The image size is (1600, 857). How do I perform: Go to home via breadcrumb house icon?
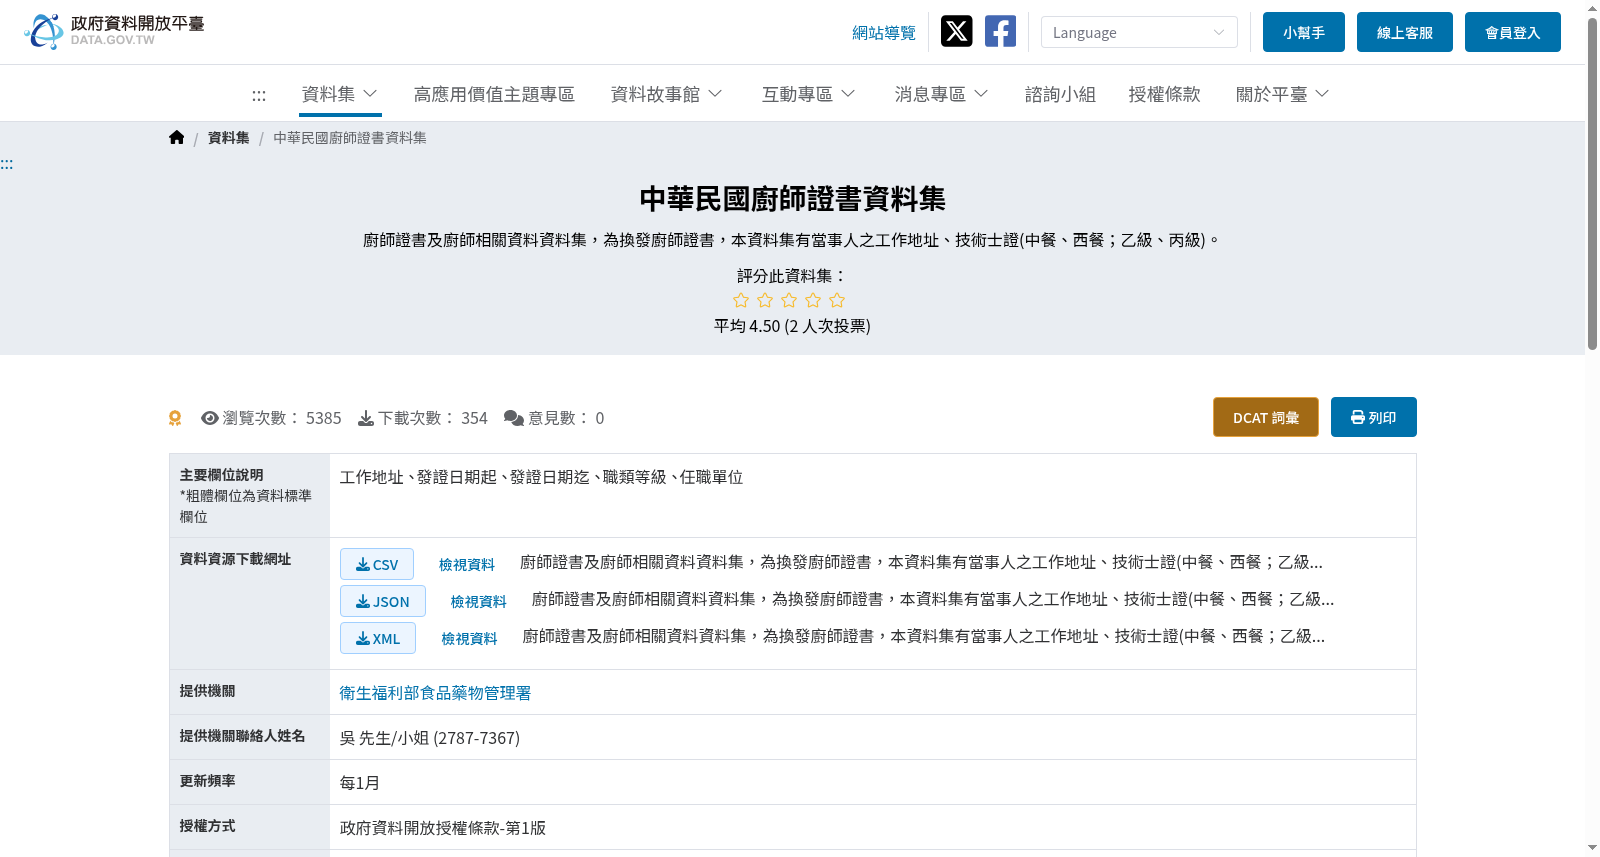pos(177,138)
